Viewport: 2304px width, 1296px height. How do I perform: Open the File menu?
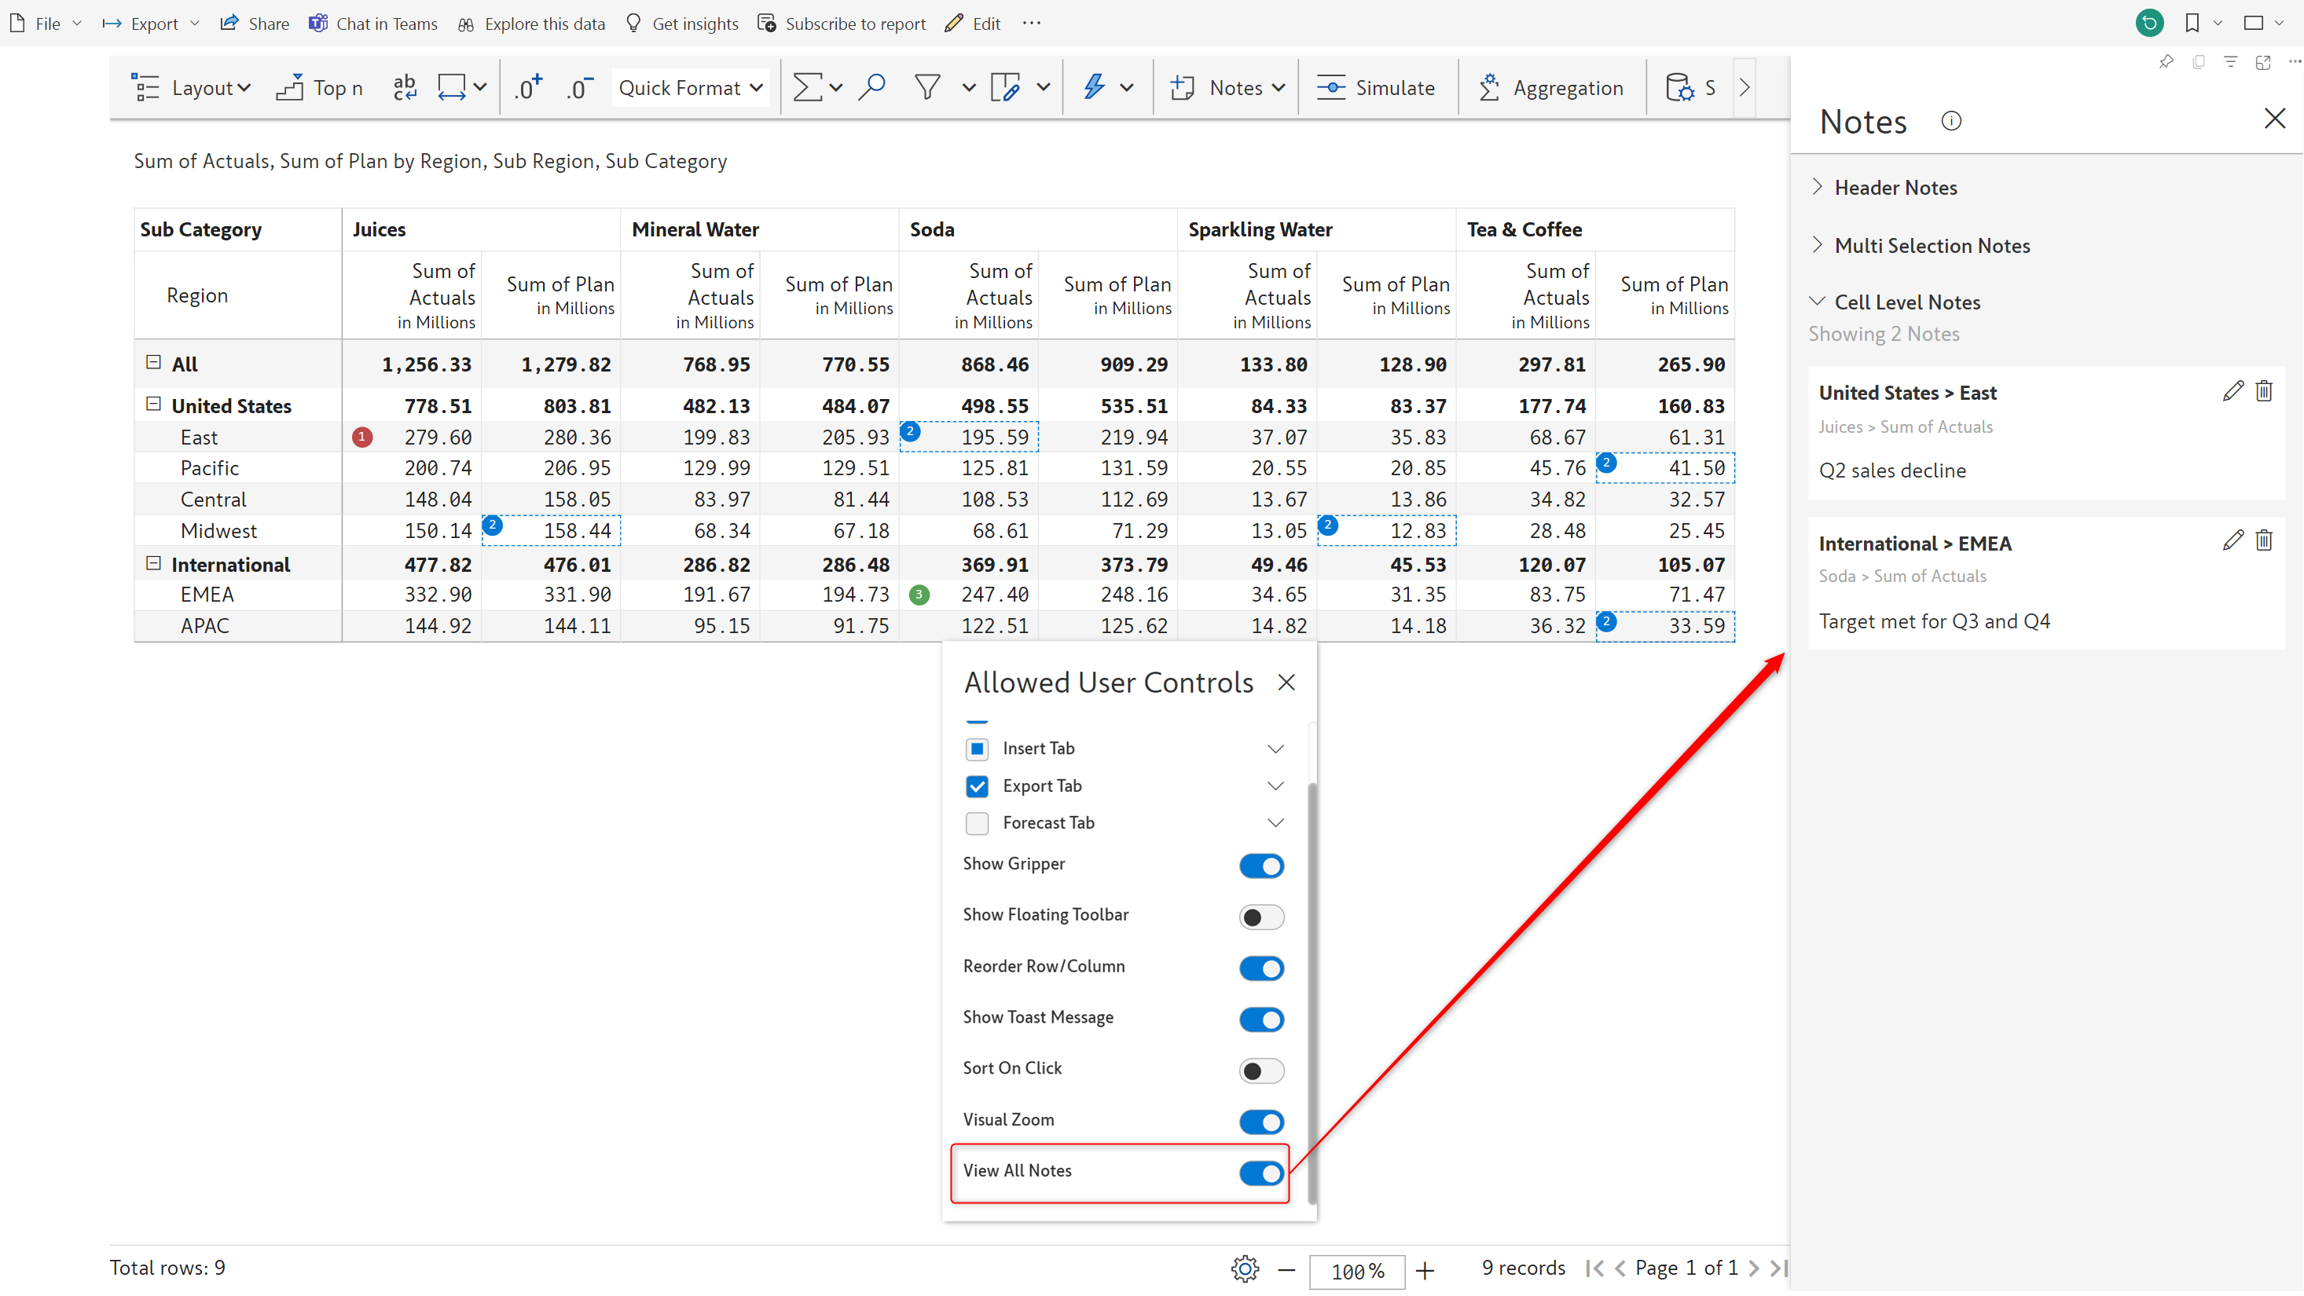(x=46, y=23)
